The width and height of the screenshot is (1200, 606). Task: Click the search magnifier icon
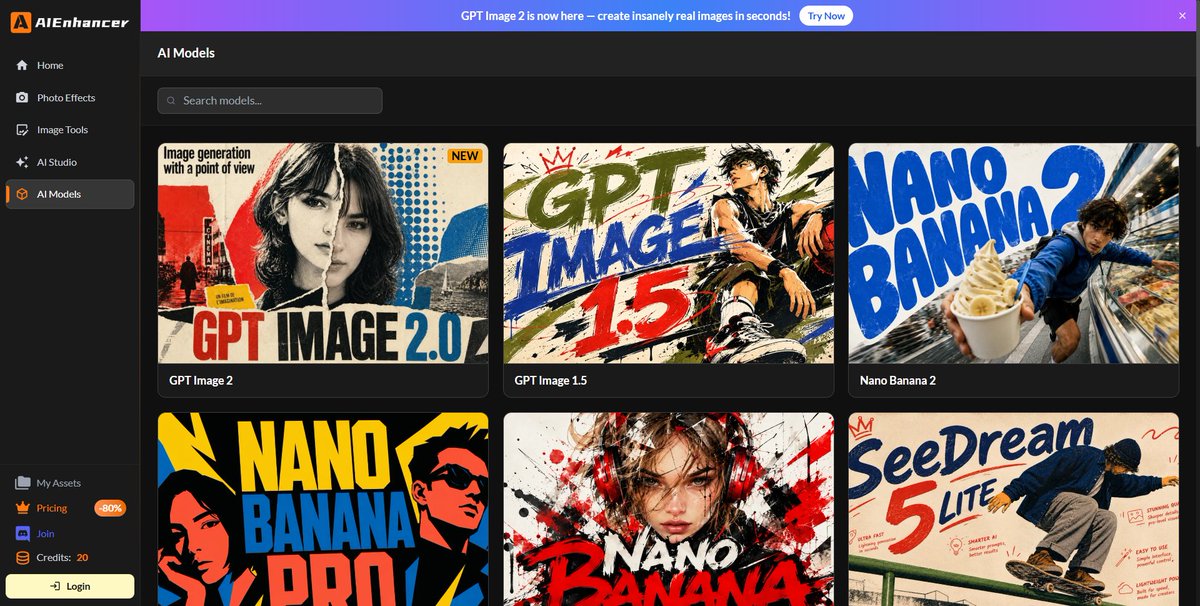point(172,101)
